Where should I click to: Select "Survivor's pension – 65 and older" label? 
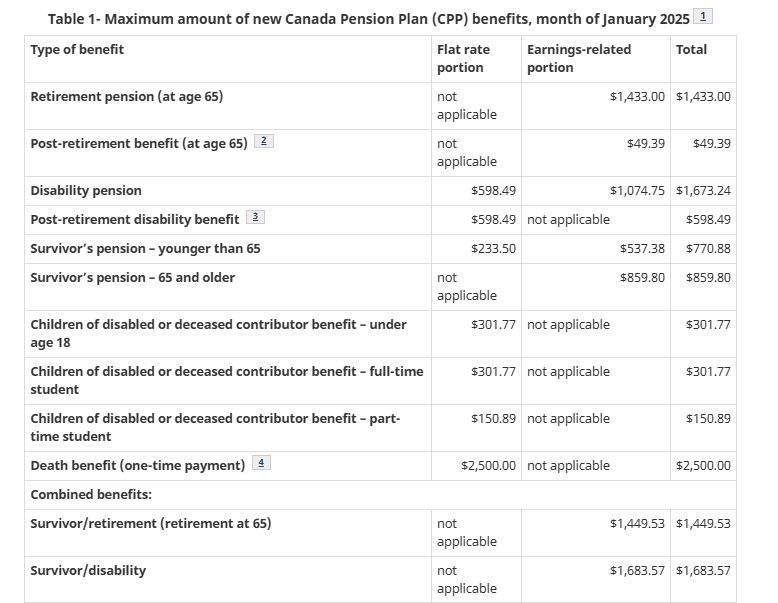click(132, 278)
